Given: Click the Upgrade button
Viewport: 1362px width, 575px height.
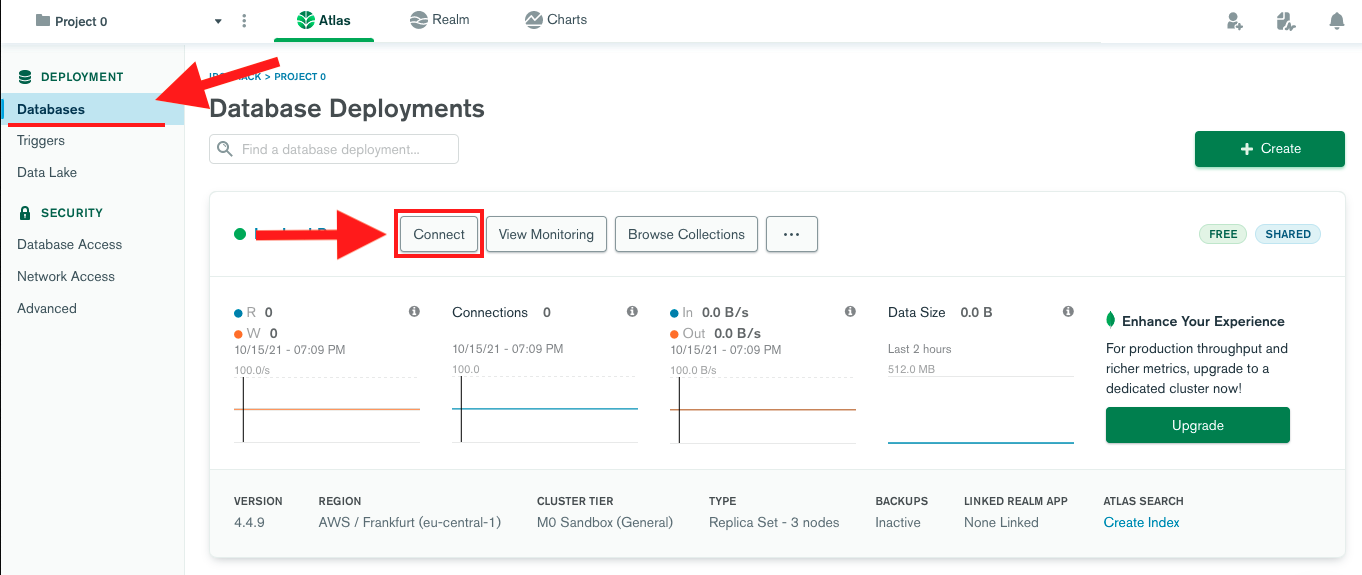Looking at the screenshot, I should 1197,425.
